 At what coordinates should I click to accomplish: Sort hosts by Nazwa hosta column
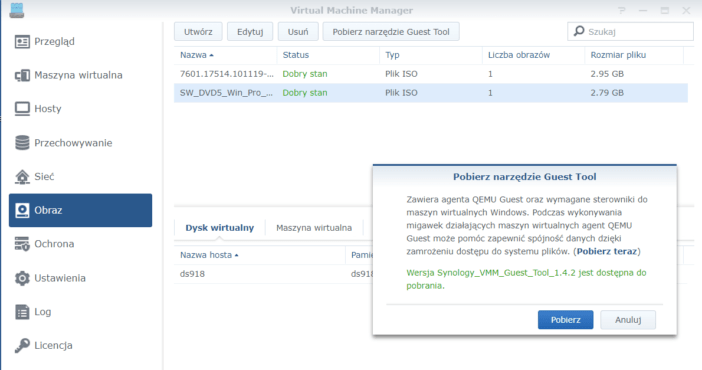click(260, 255)
